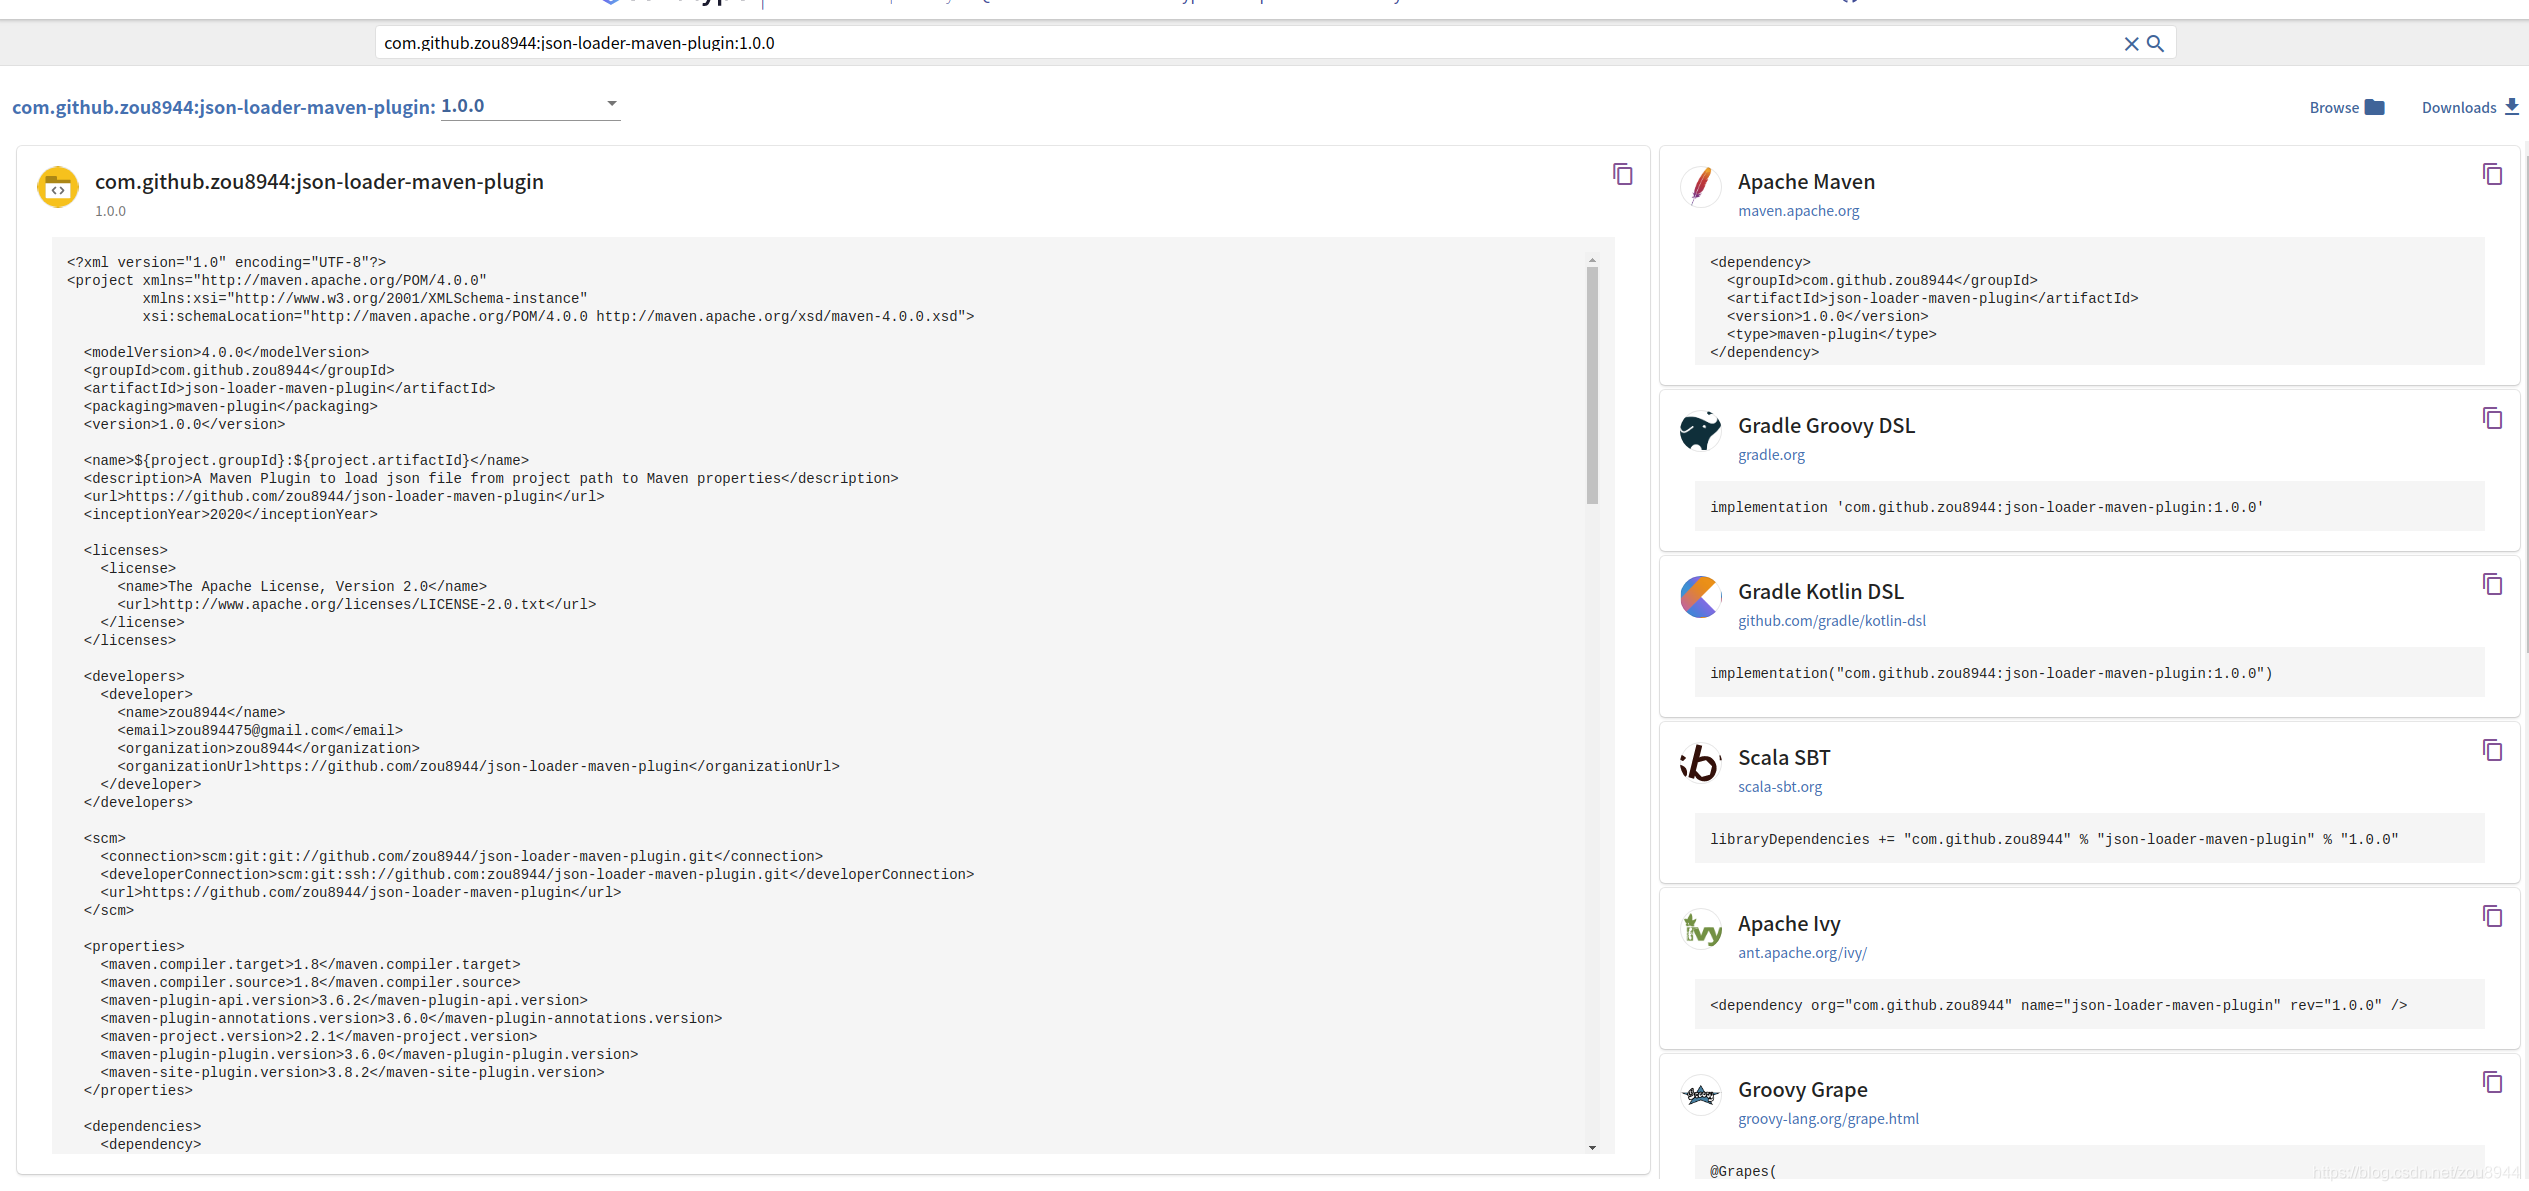Copy the Groovy Grape snippet
Screen dimensions: 2529x1191
[x=2492, y=1082]
